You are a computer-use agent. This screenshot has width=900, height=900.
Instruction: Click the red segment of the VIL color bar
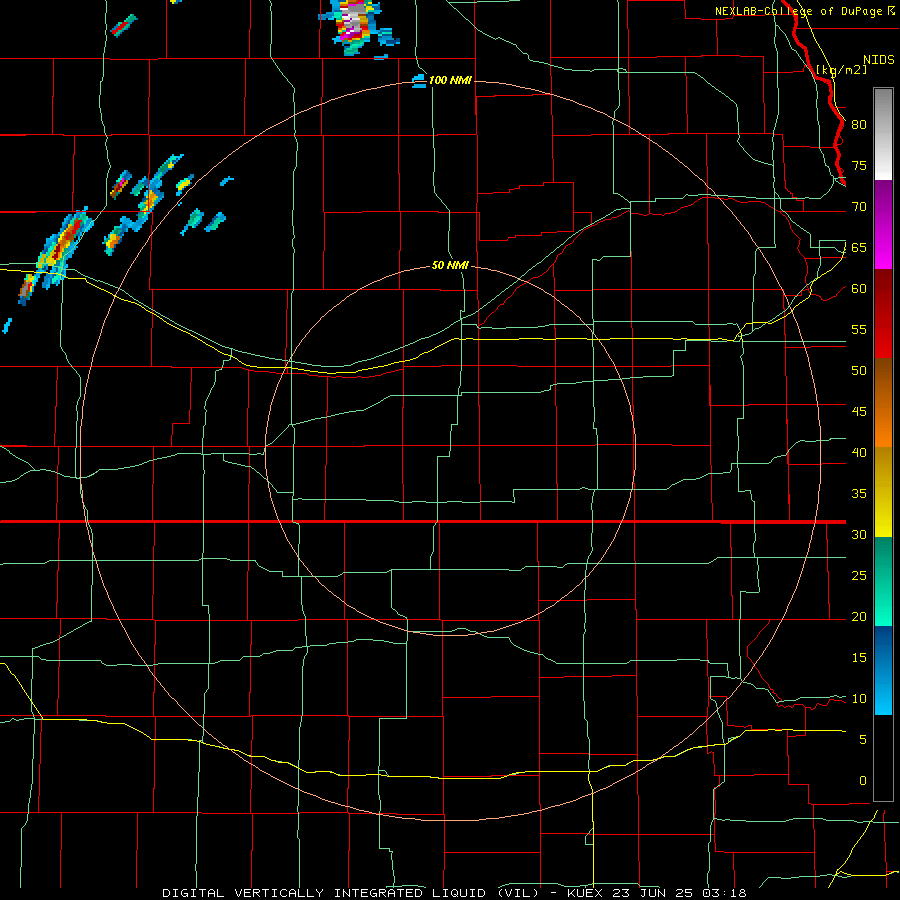883,313
